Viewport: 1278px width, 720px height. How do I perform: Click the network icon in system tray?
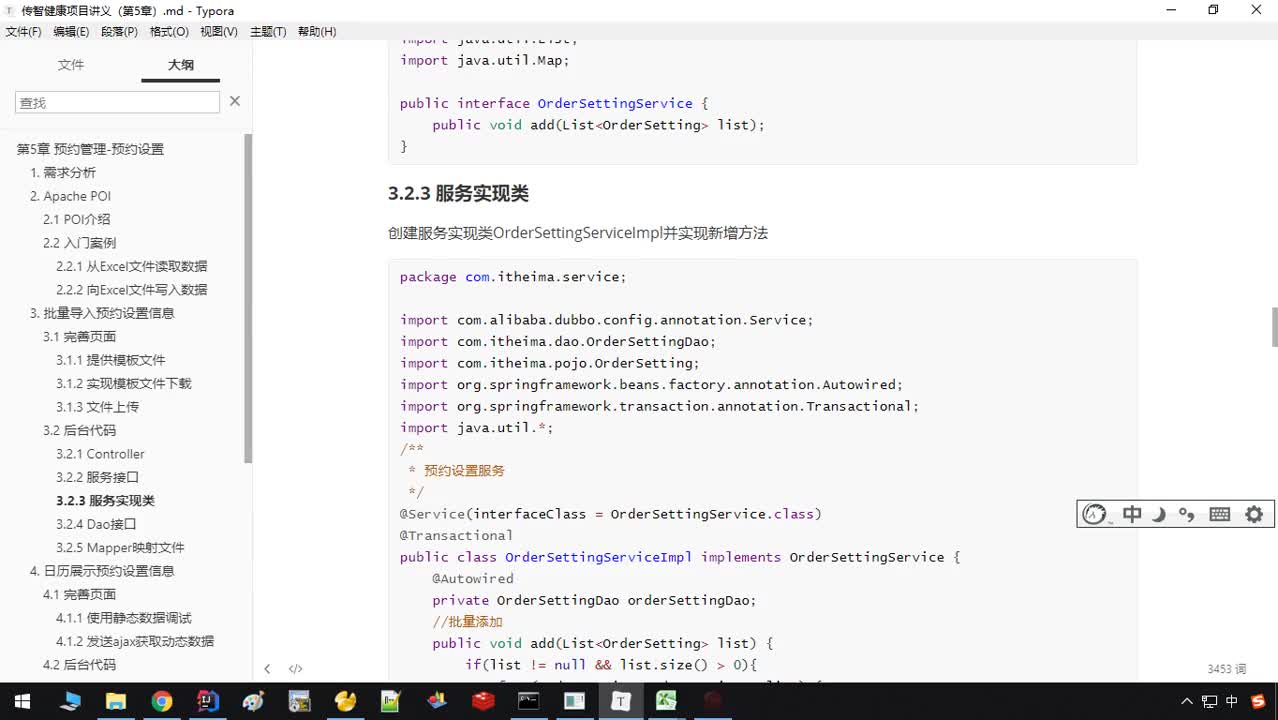(x=1209, y=701)
